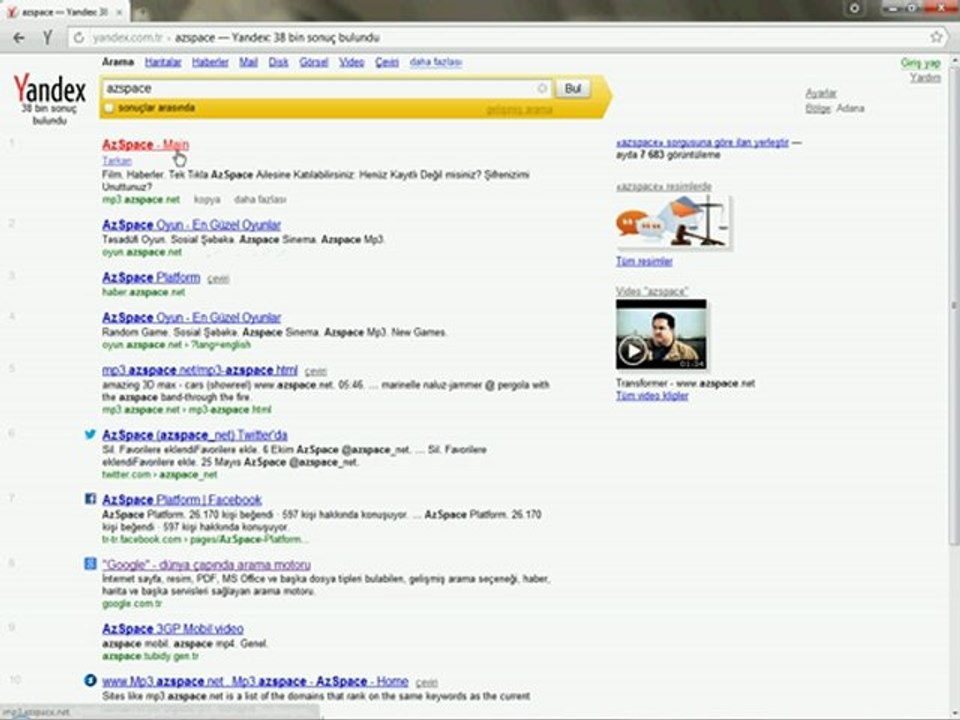Open 'AzSpace Platform' result for haber.azspace.net

pyautogui.click(x=151, y=277)
